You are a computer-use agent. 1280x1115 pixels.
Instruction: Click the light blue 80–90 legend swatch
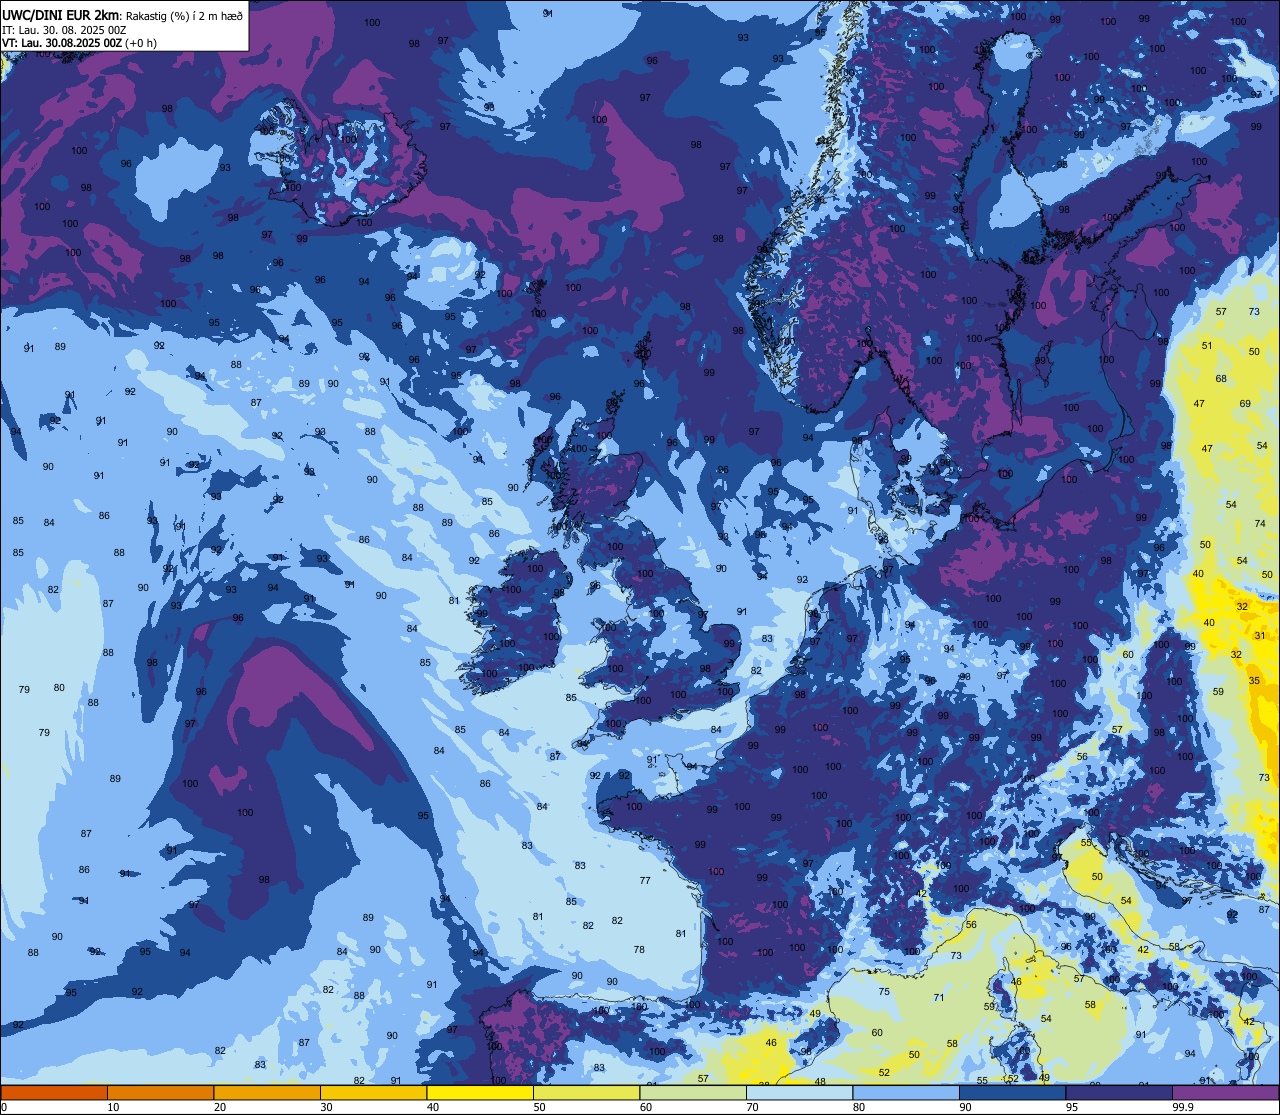906,1092
